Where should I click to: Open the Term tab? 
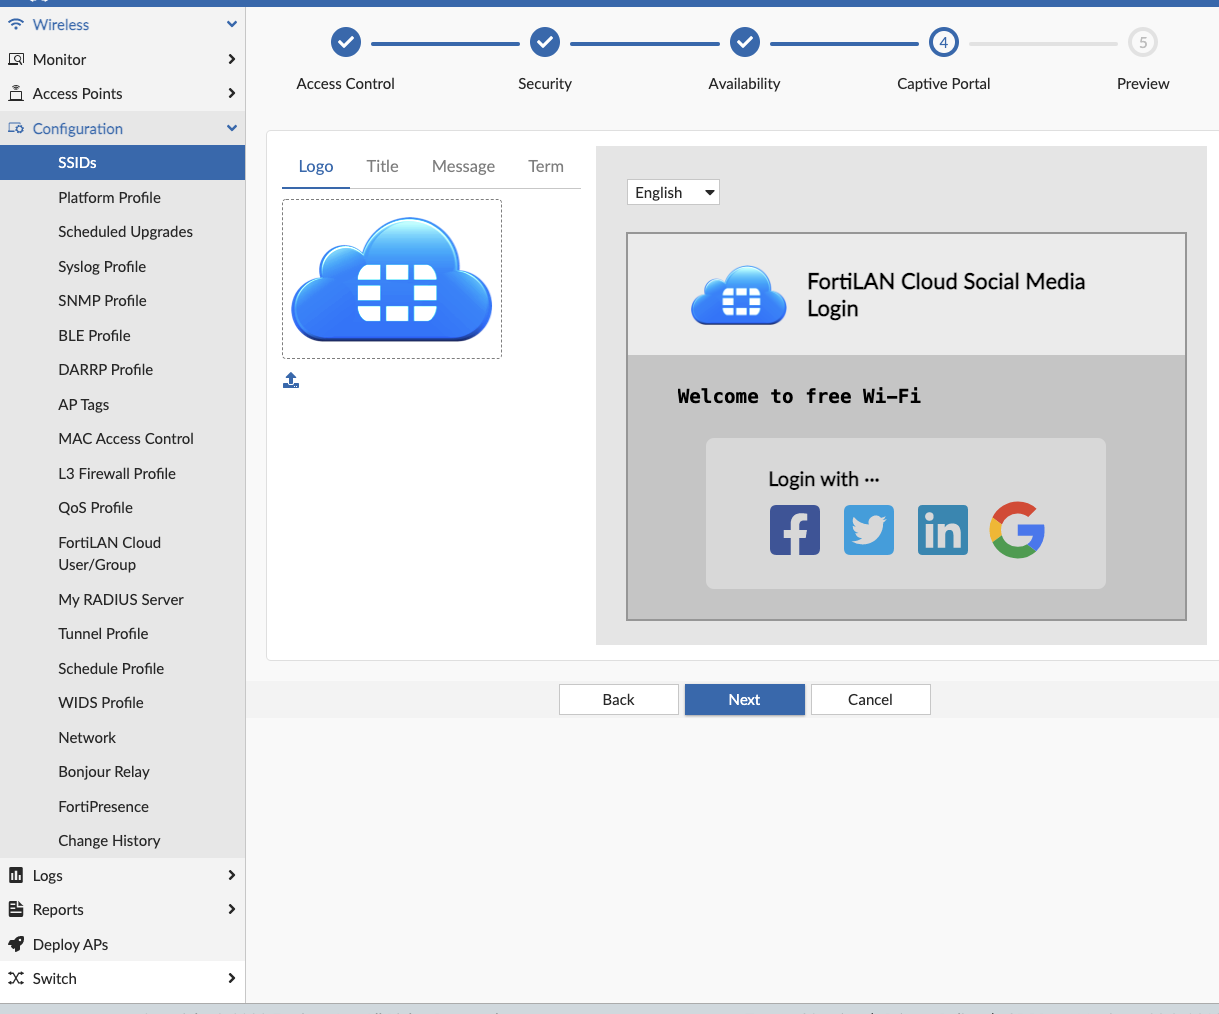[545, 166]
